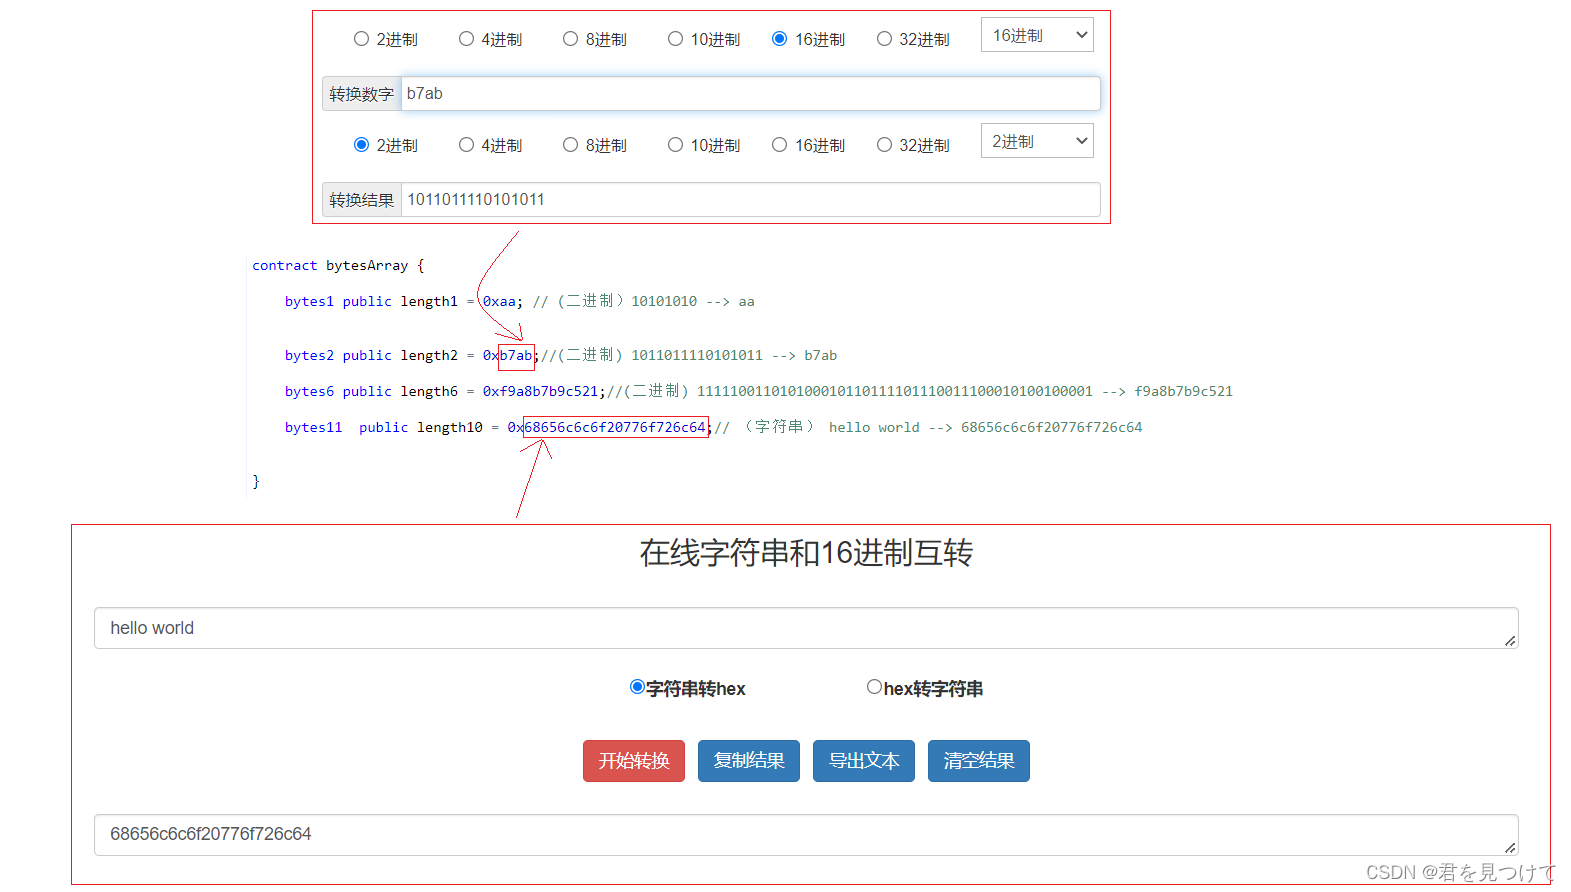Select the source 4进制 radio button
The width and height of the screenshot is (1571, 892).
(x=466, y=39)
